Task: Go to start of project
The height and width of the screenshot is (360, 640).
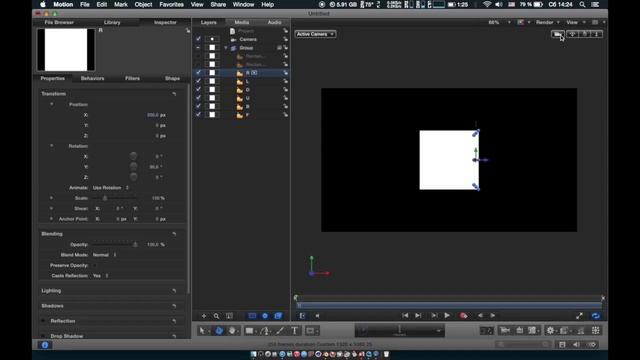Action: pos(405,316)
